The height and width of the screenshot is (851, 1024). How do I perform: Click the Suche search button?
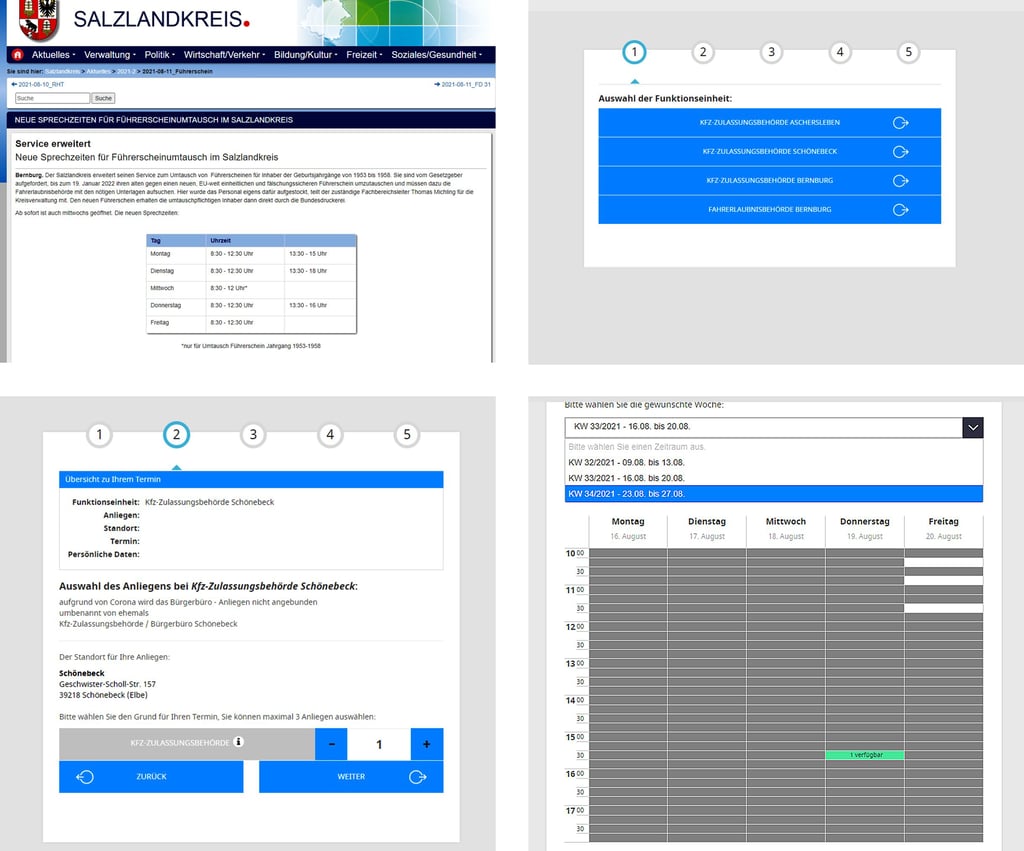click(x=103, y=98)
